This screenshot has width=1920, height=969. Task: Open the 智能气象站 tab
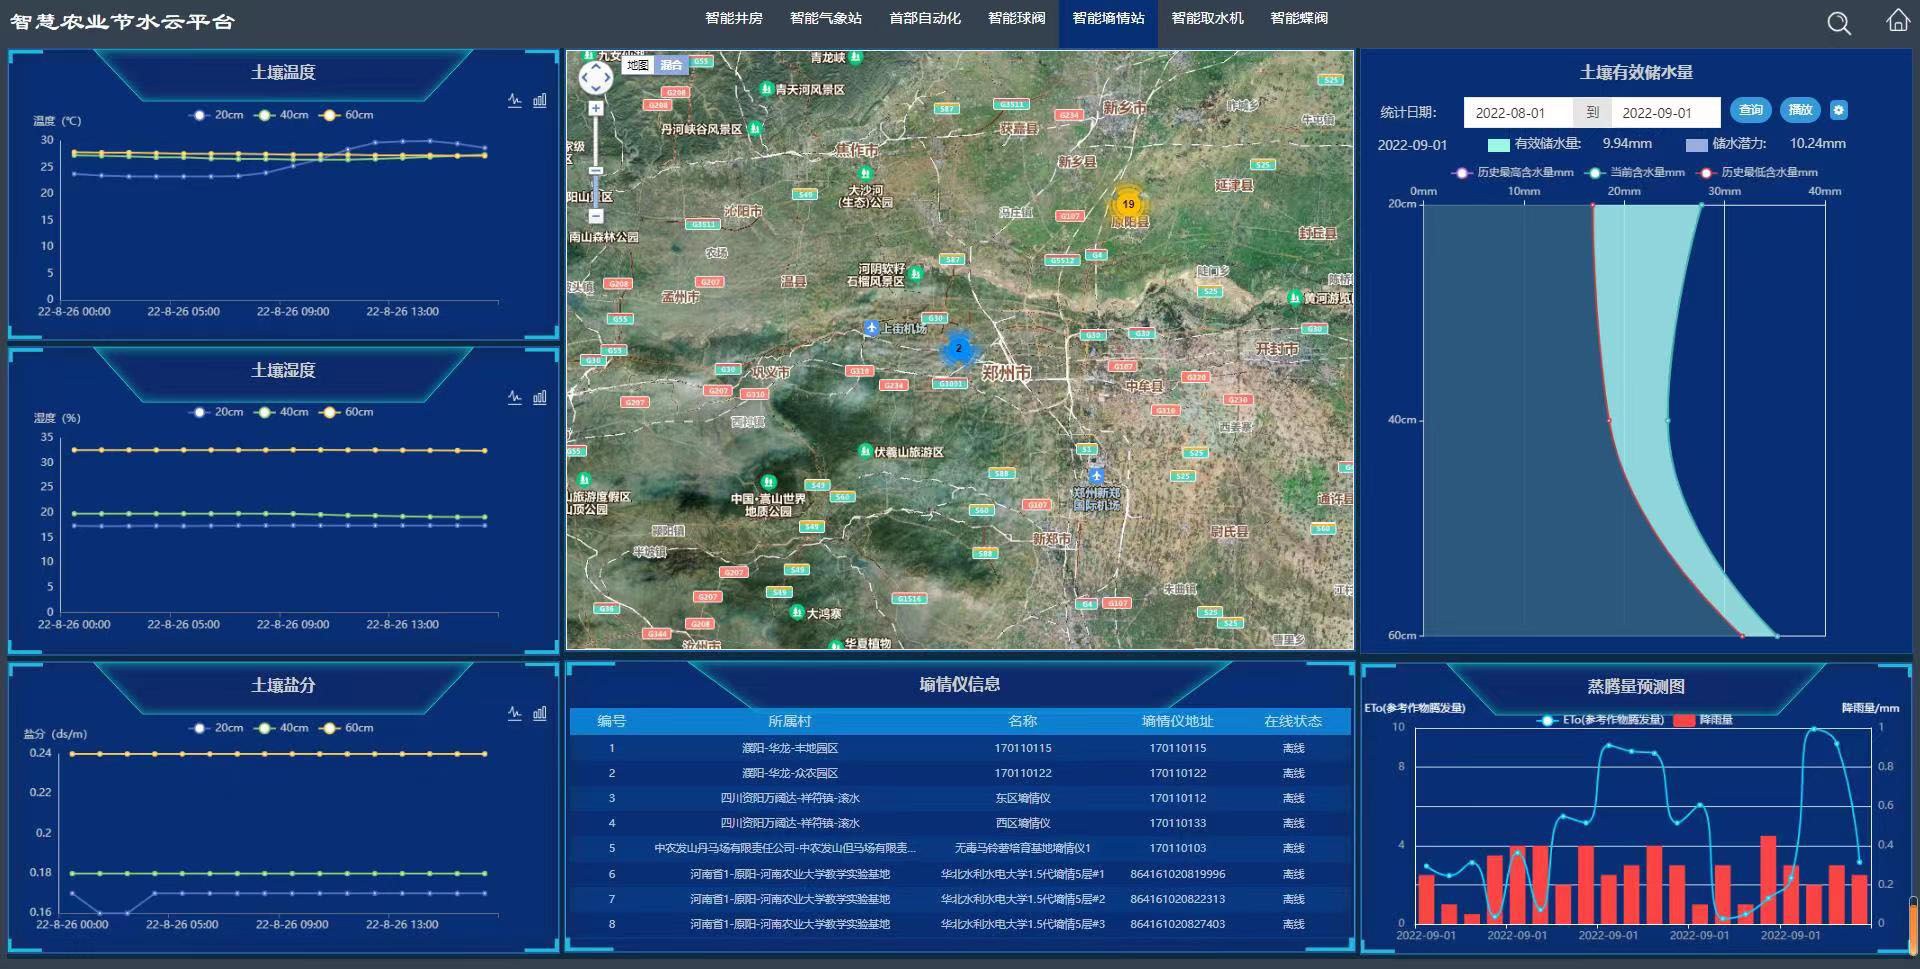pos(825,19)
